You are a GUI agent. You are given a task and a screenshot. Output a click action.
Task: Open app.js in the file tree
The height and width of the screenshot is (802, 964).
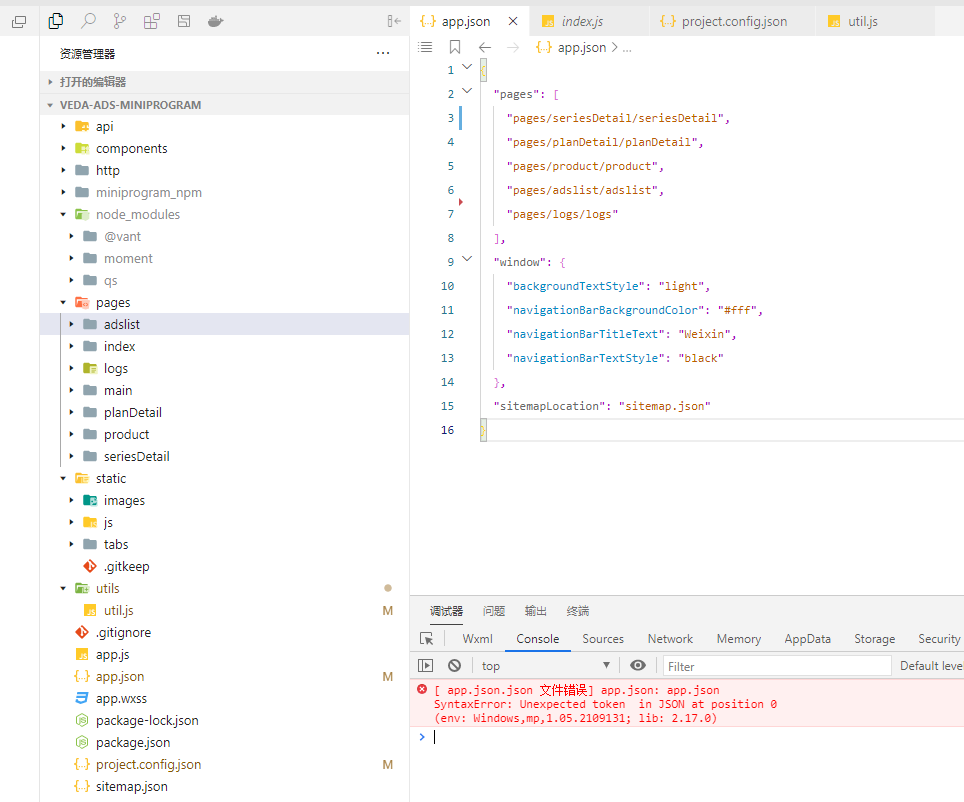tap(103, 655)
